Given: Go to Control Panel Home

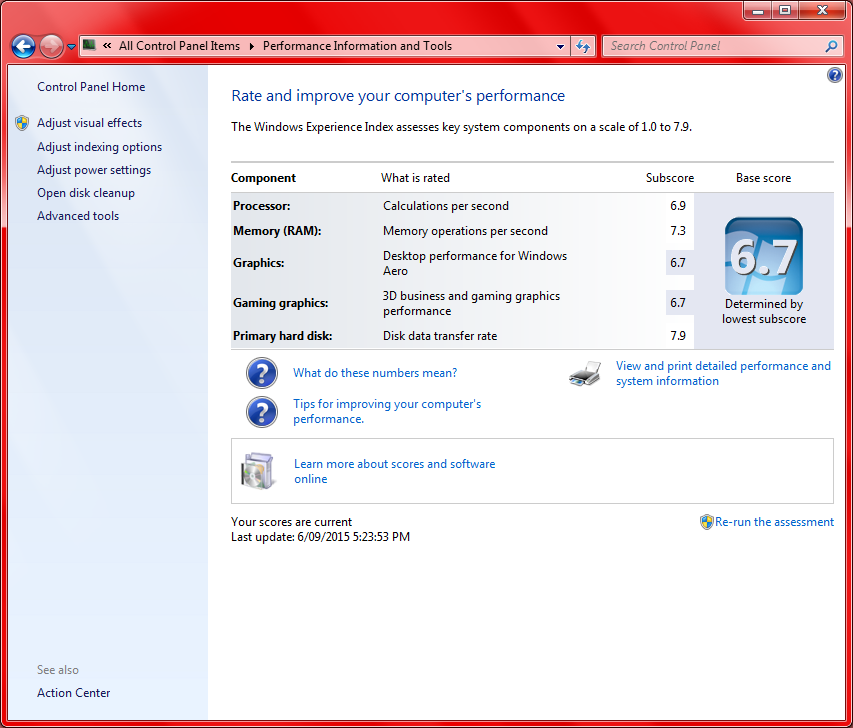Looking at the screenshot, I should (x=91, y=87).
